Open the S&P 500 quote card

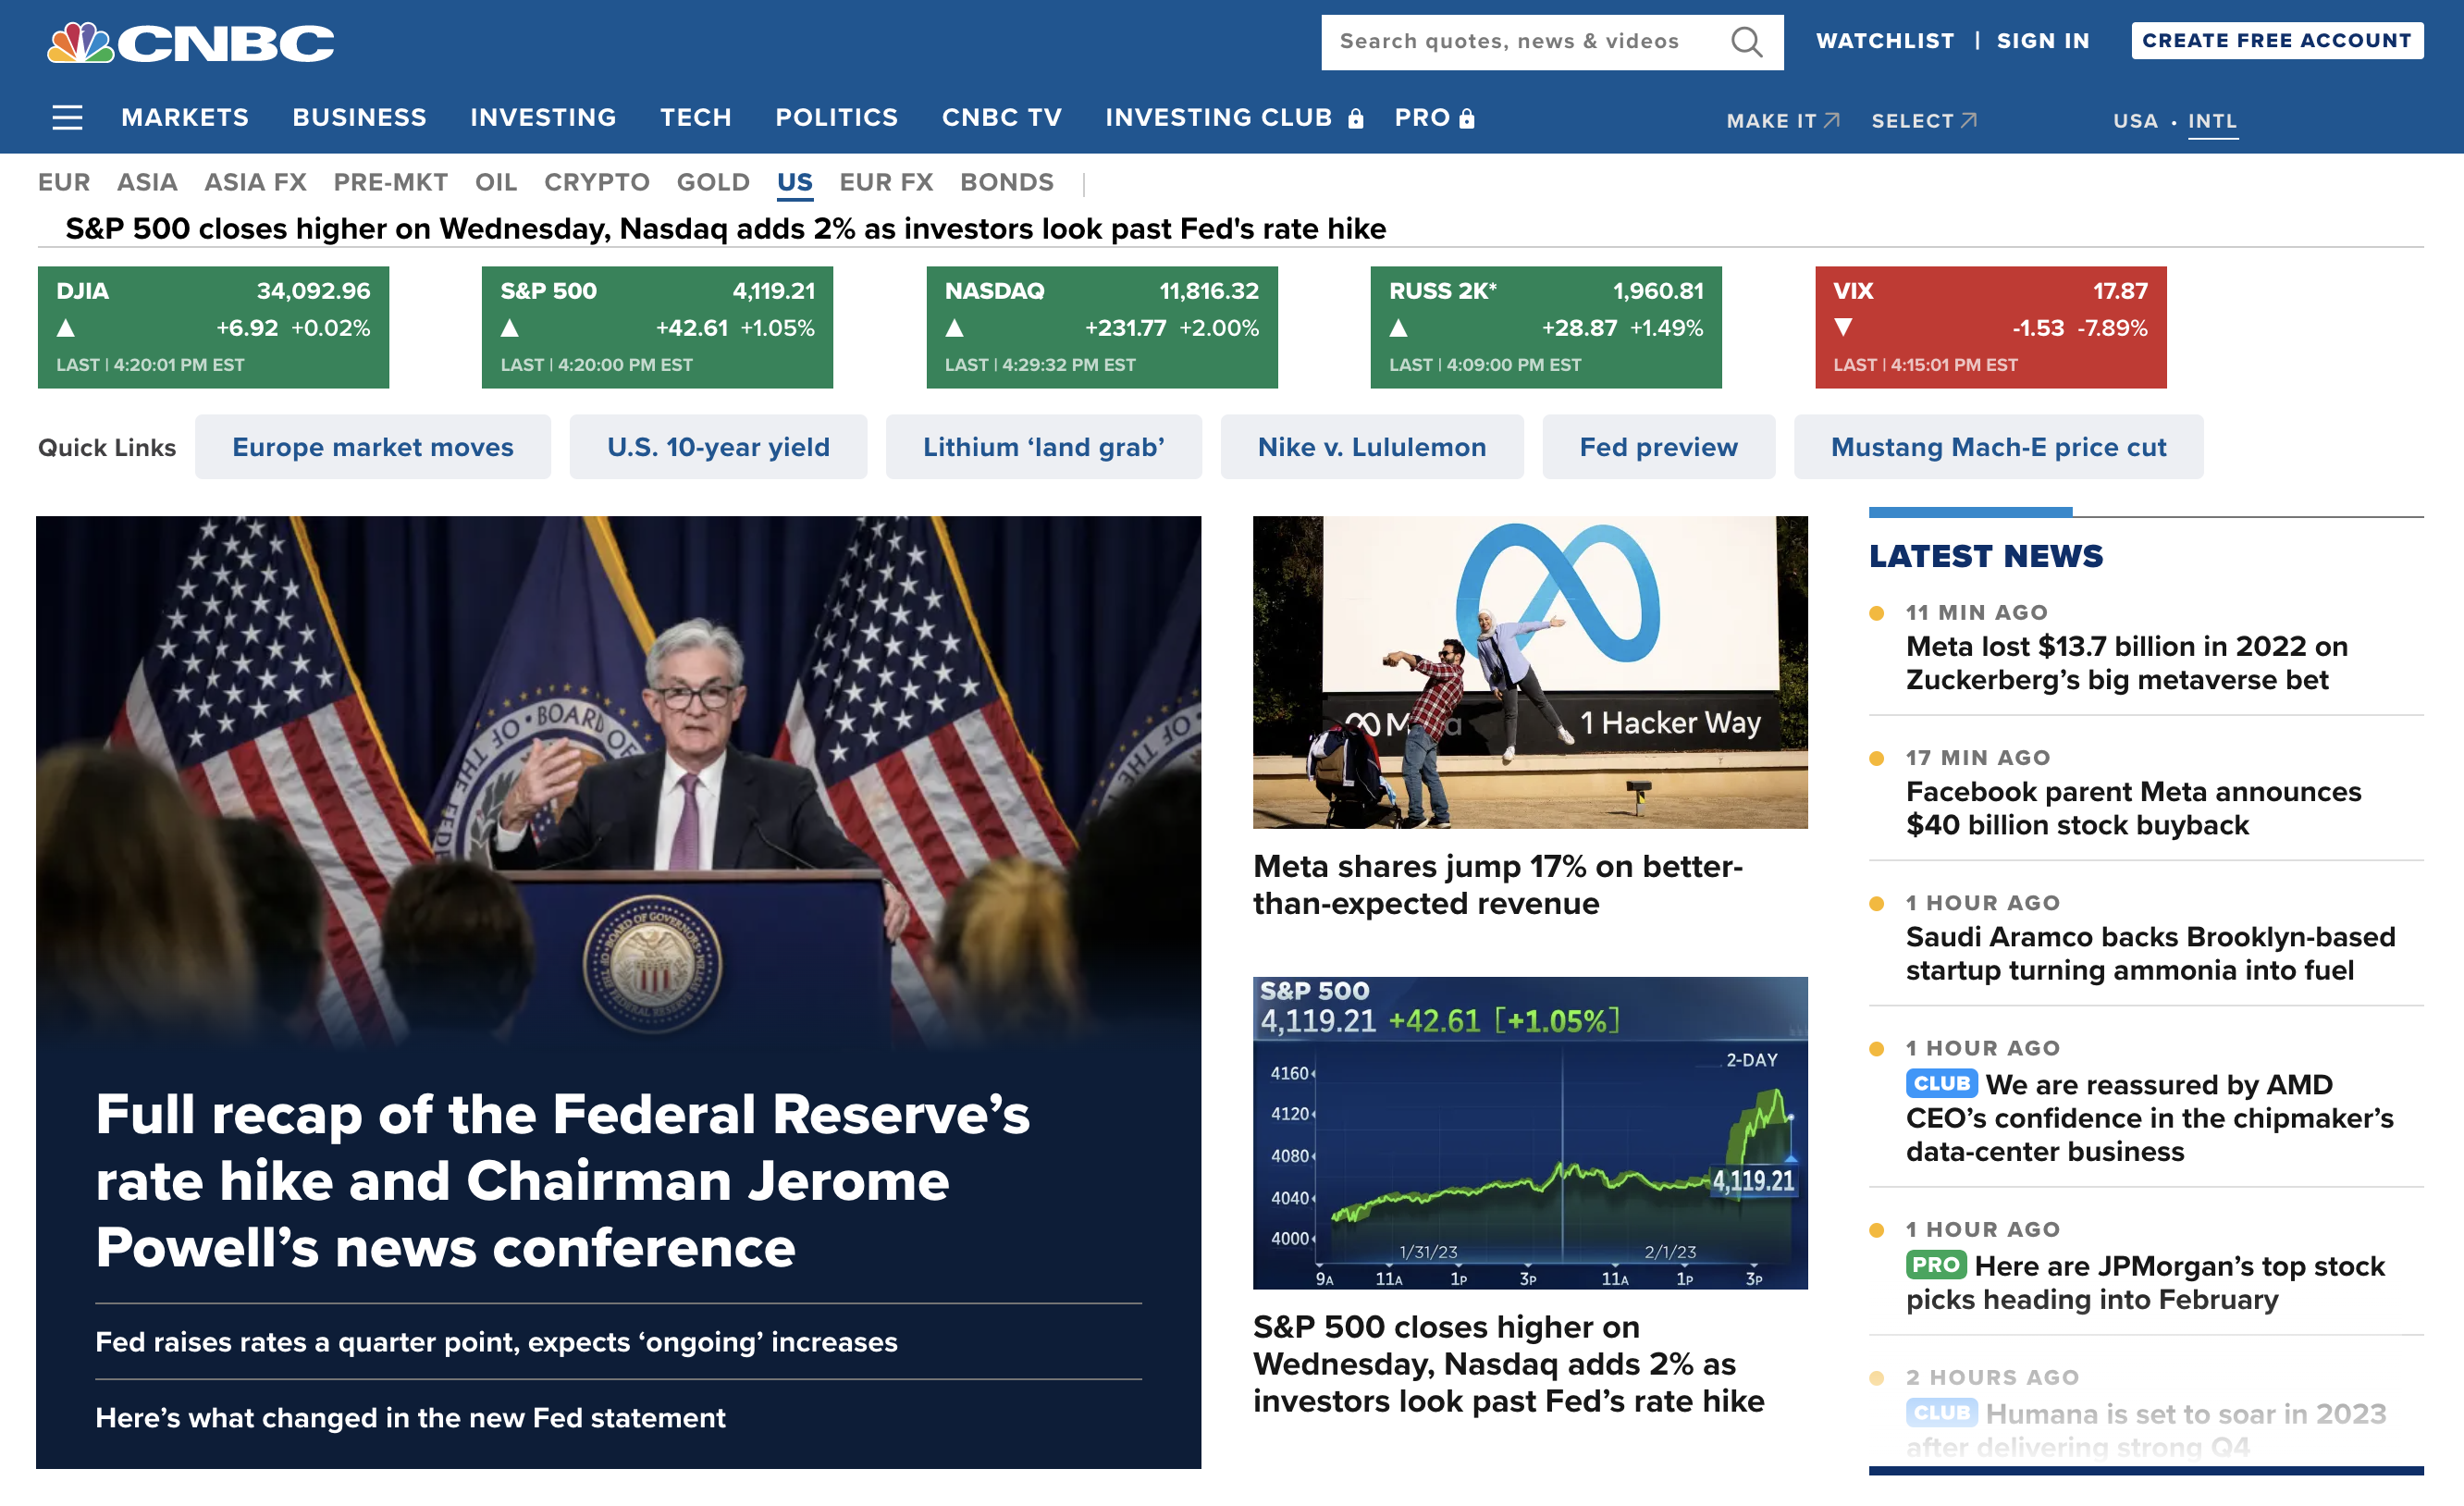tap(657, 327)
